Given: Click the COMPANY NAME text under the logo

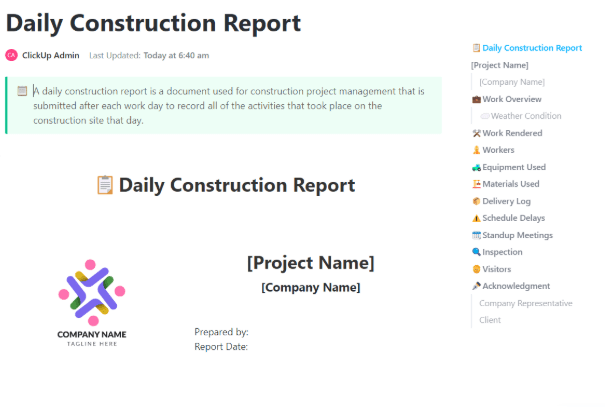Looking at the screenshot, I should 92,334.
